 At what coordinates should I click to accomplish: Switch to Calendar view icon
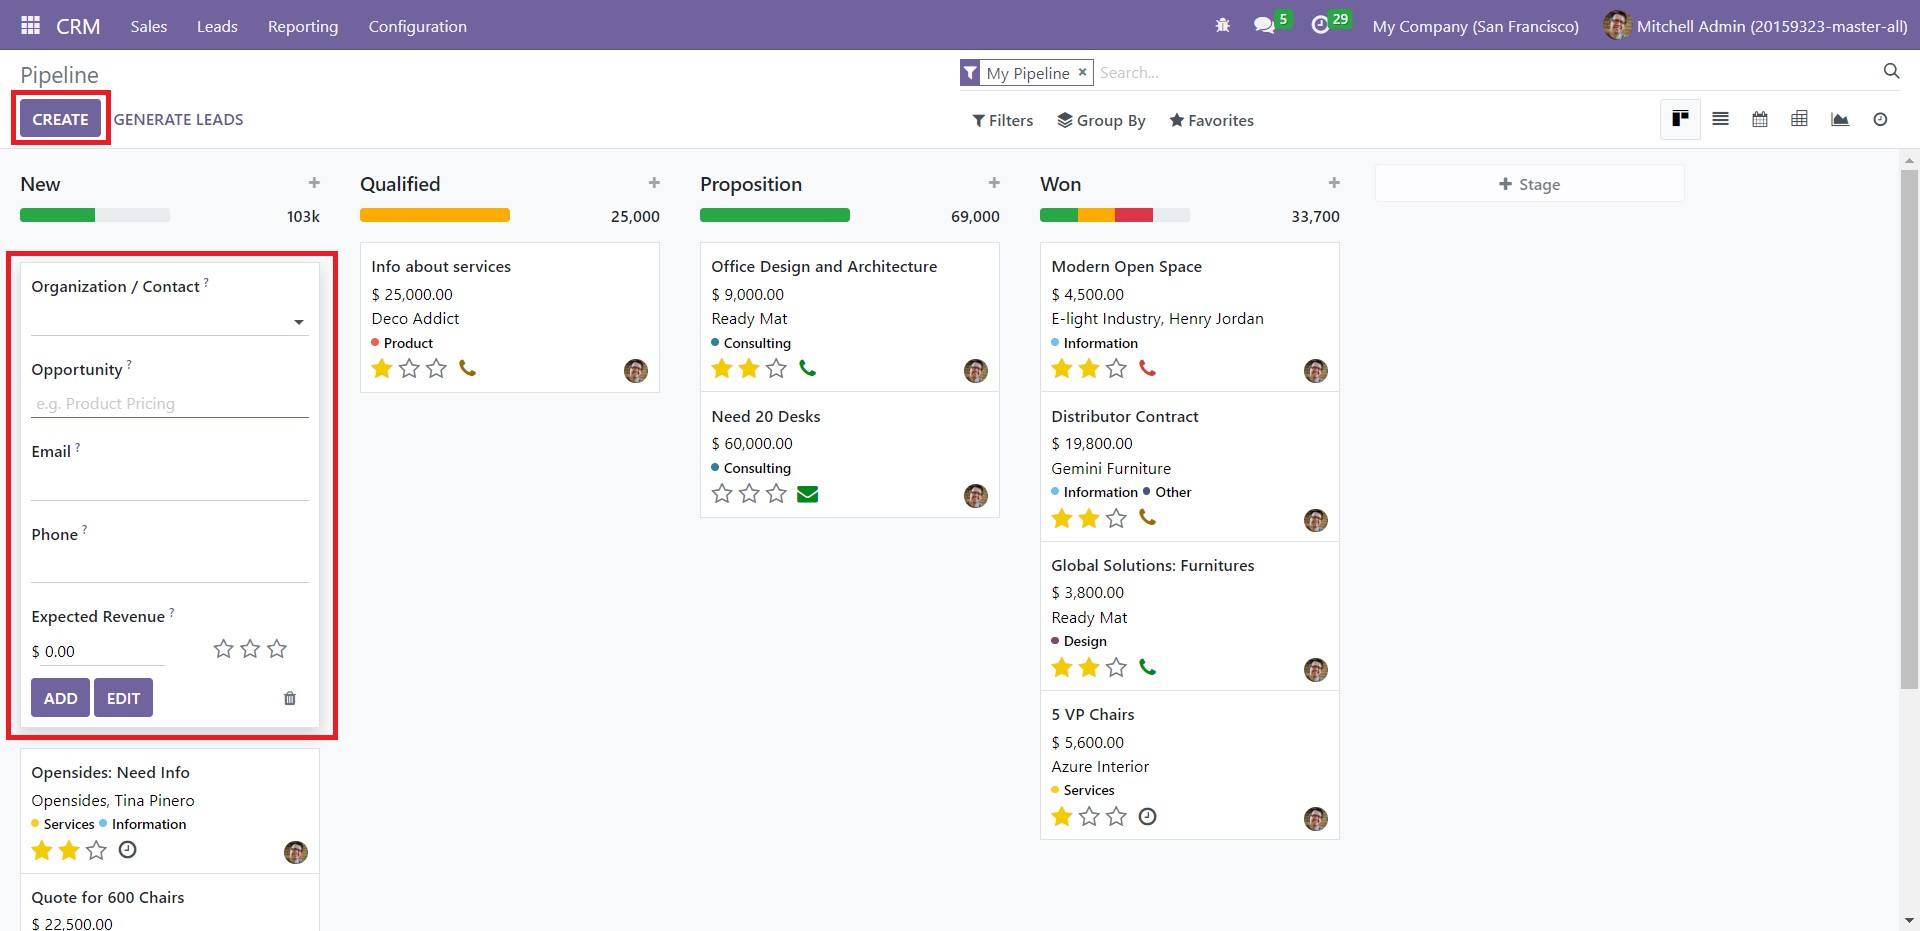point(1760,119)
